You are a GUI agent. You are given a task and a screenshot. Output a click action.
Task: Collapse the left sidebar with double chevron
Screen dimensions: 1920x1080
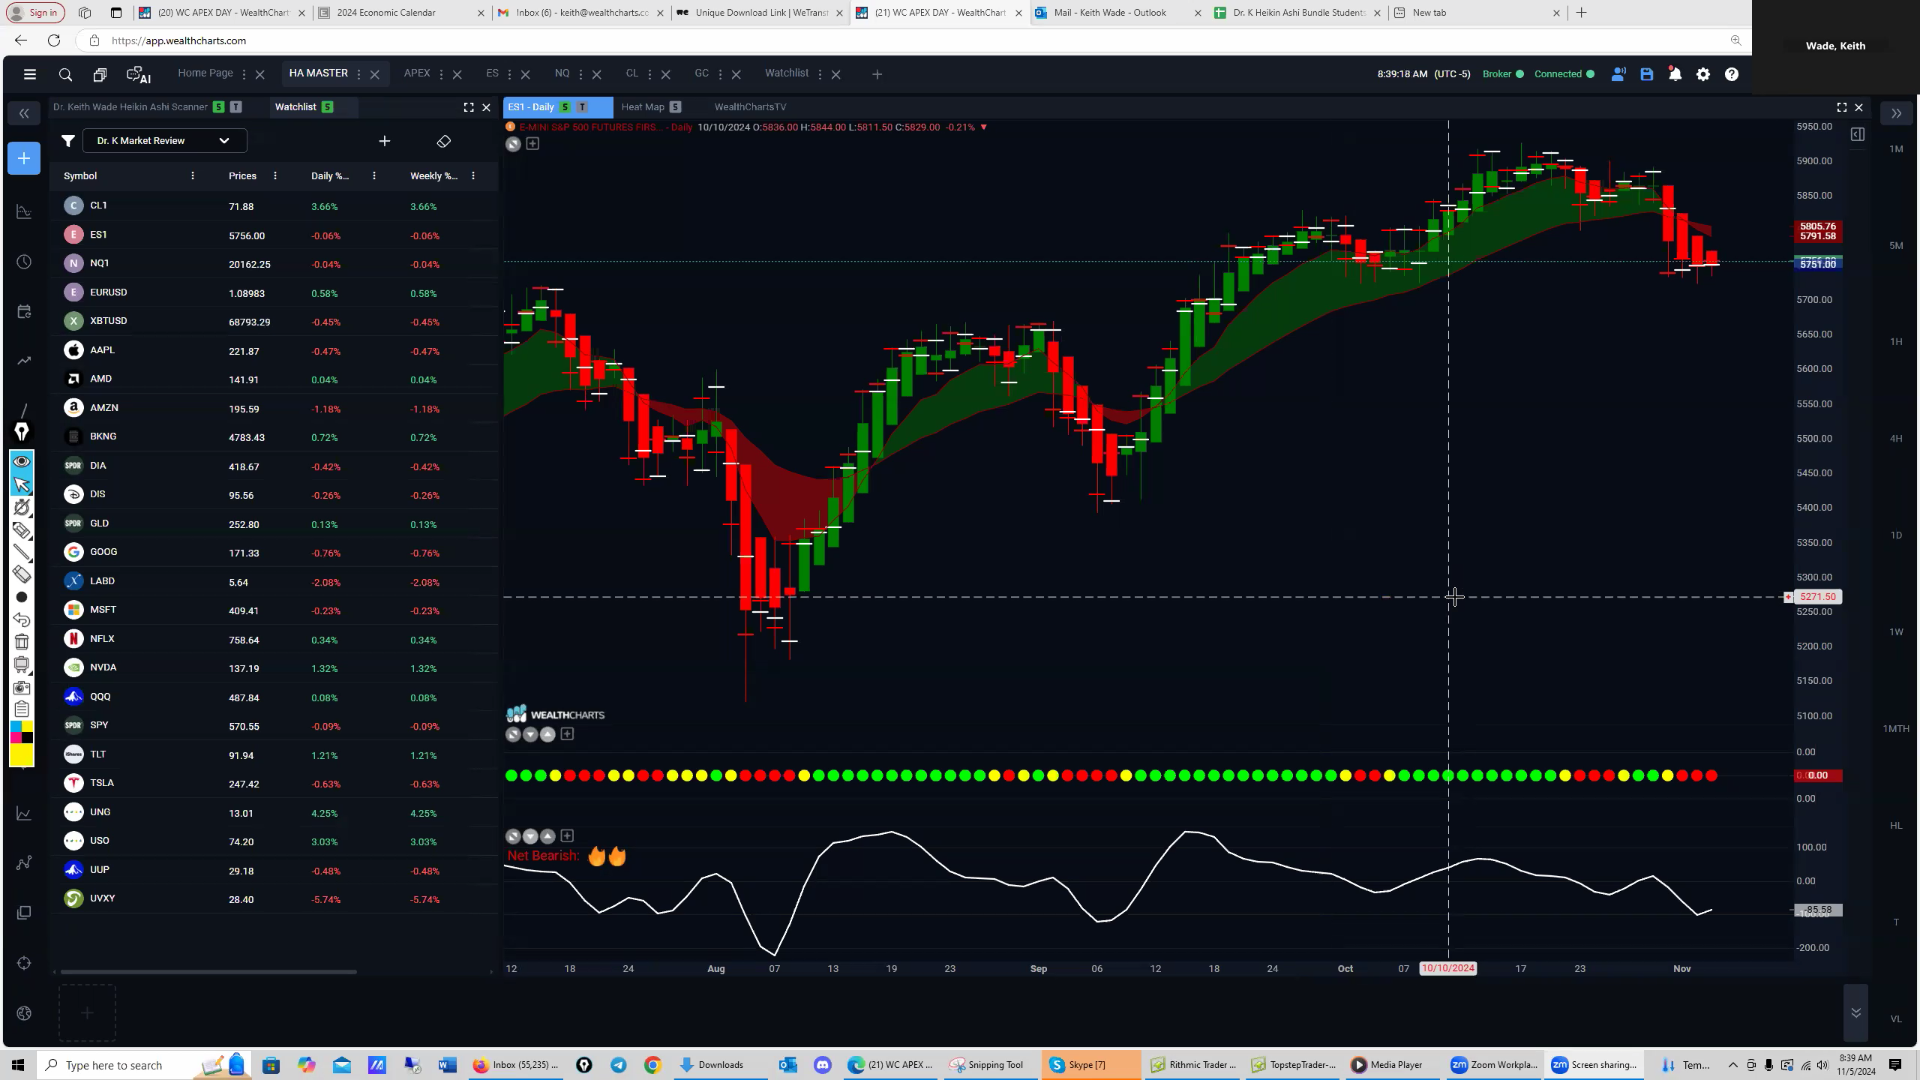pyautogui.click(x=24, y=113)
